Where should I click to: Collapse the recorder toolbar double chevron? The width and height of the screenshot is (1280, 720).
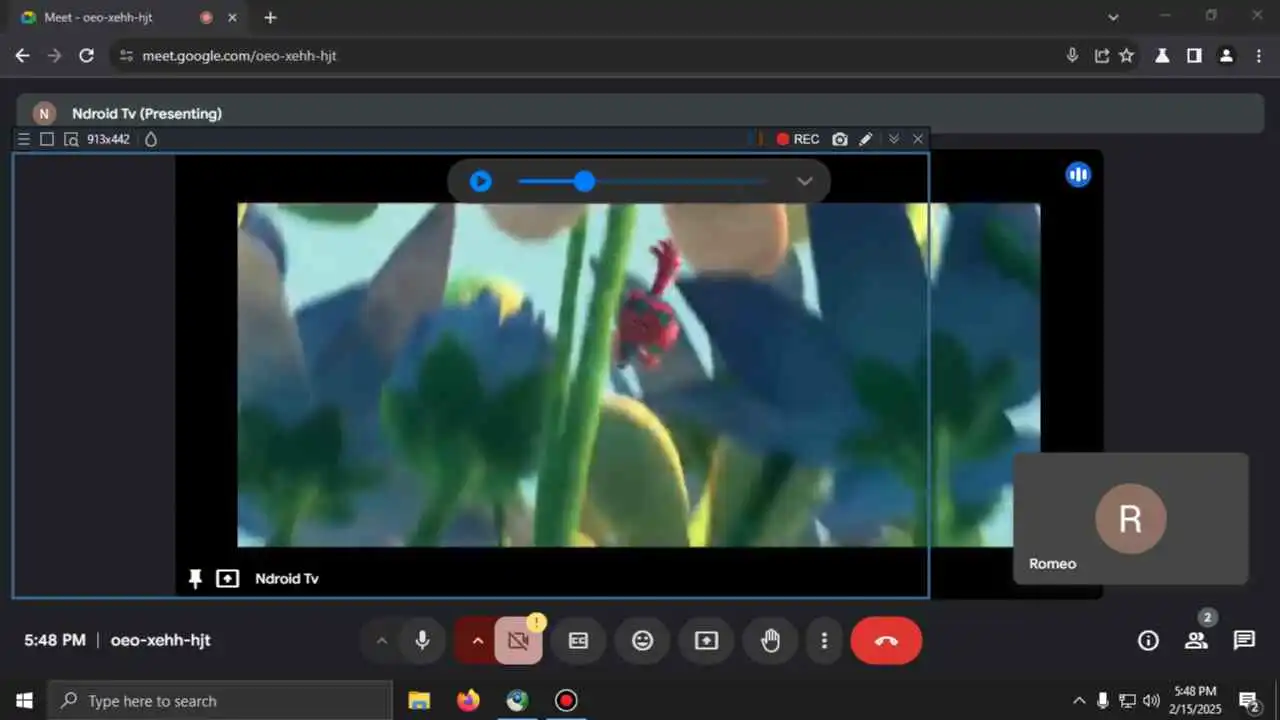tap(894, 139)
